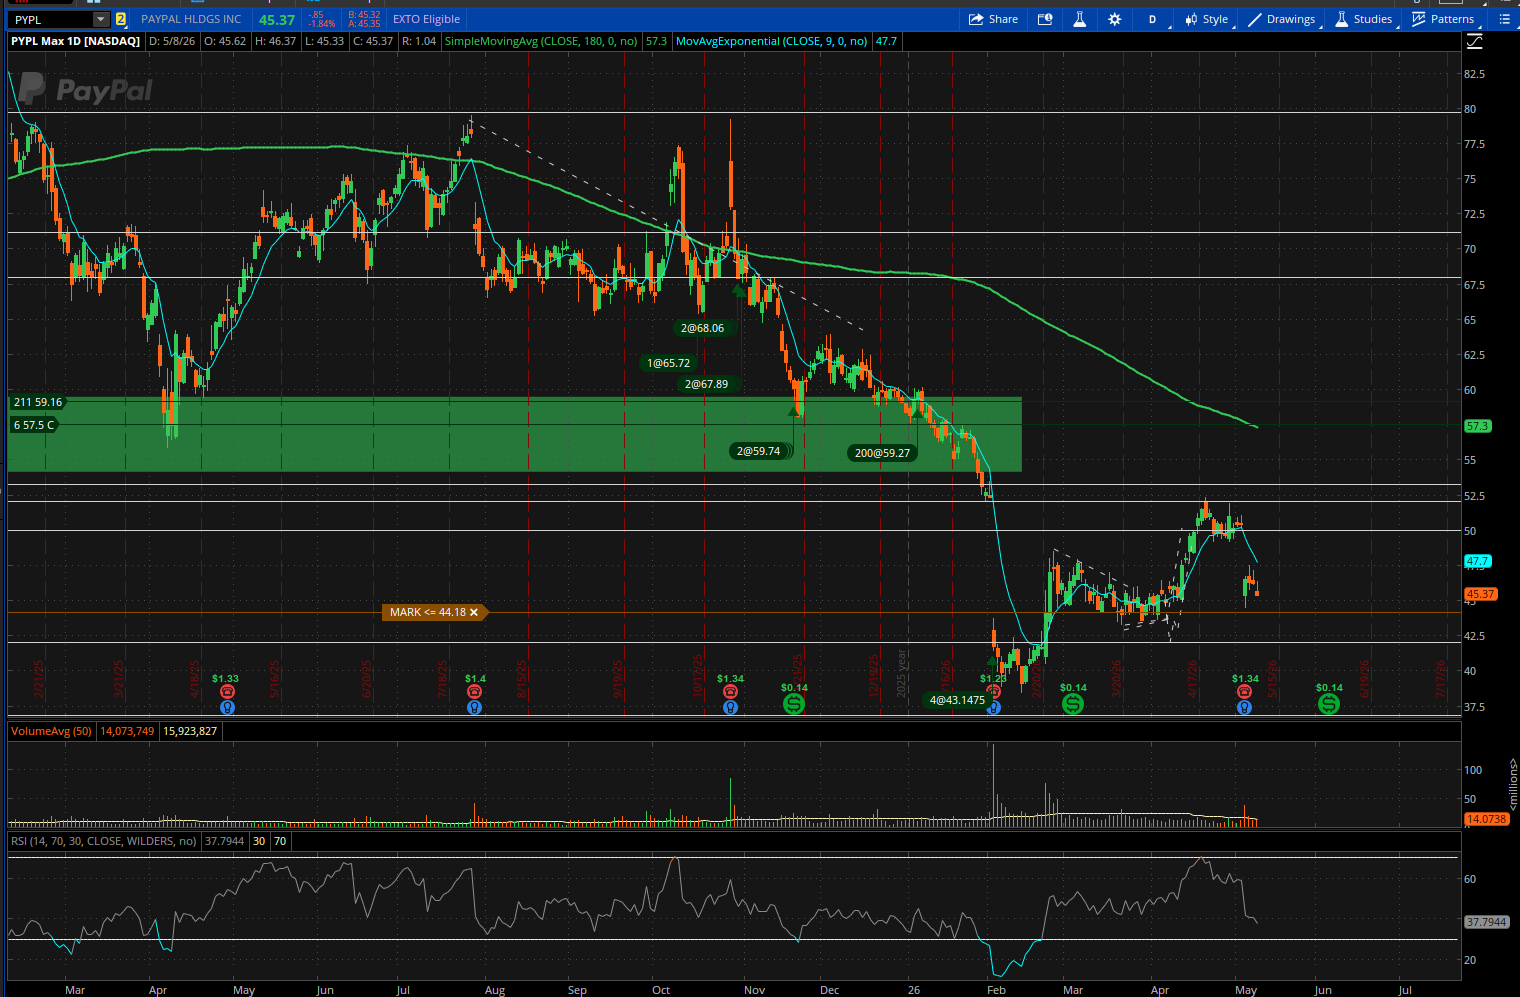This screenshot has width=1520, height=997.
Task: Open the Patterns menu
Action: 1443,19
